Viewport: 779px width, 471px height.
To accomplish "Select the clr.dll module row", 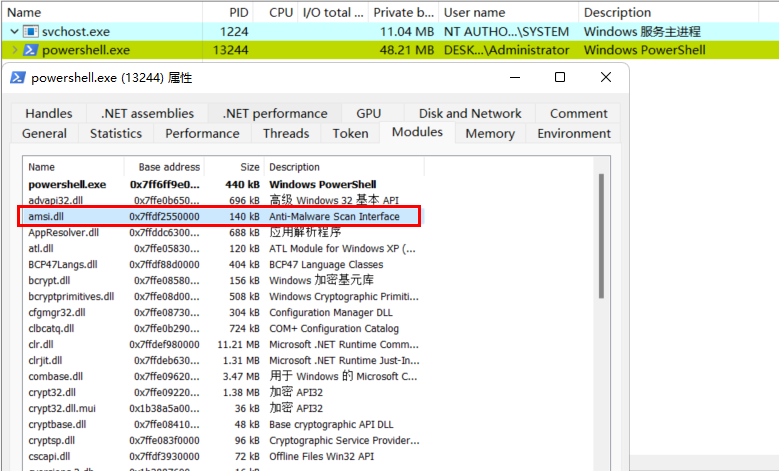I will [x=223, y=344].
